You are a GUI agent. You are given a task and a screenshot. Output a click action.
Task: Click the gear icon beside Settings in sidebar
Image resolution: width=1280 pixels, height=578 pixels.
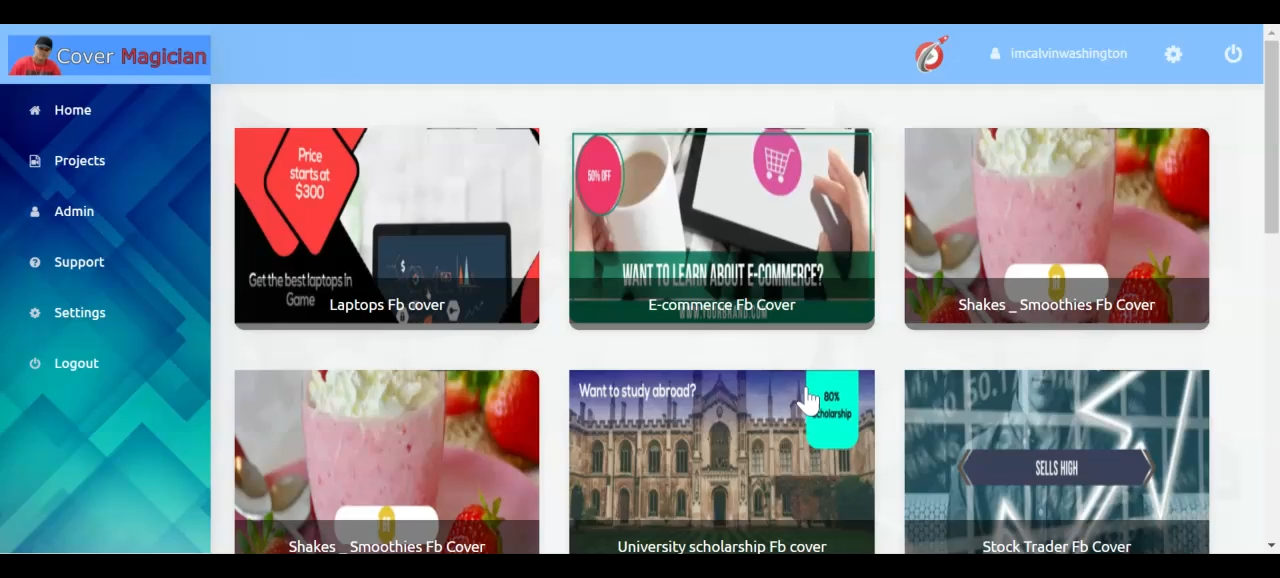coord(35,312)
